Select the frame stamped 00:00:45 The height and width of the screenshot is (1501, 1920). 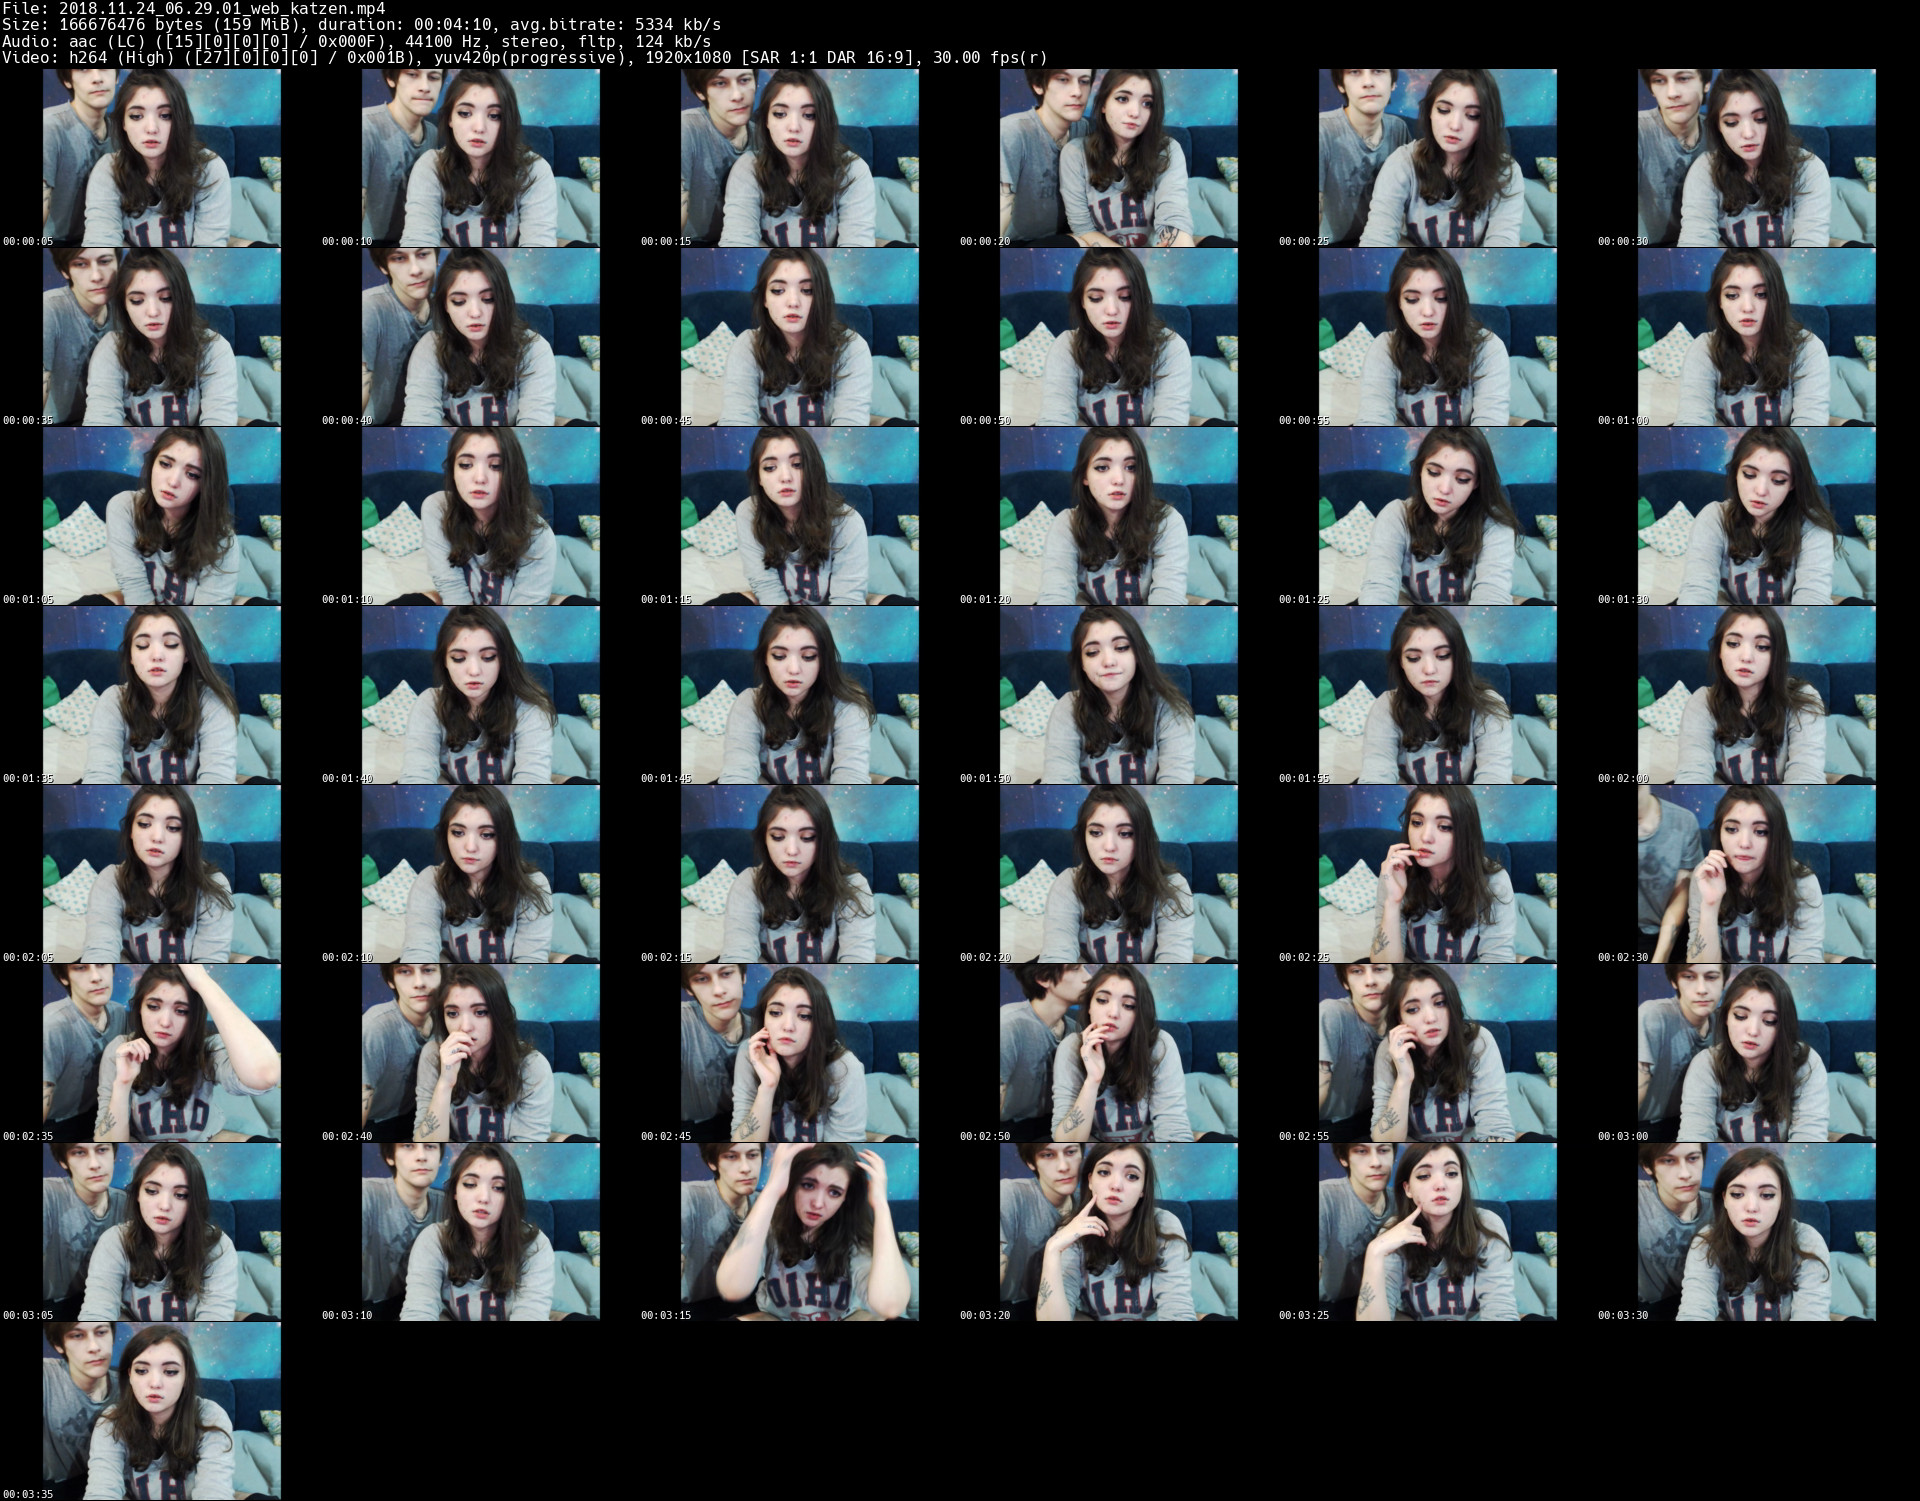(x=800, y=337)
